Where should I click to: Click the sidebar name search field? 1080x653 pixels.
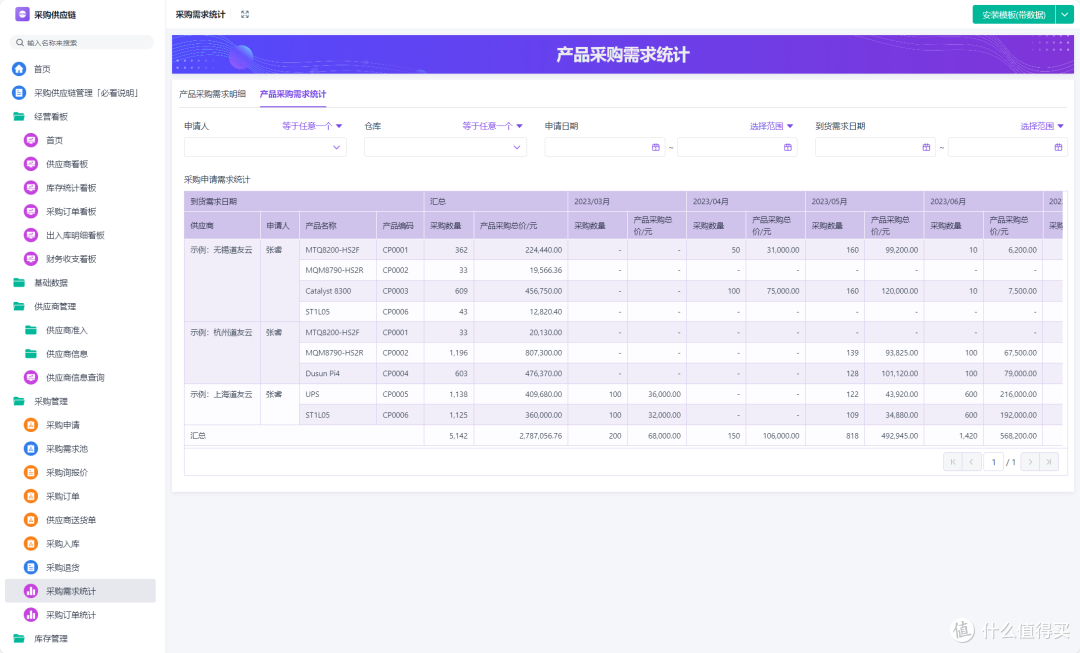tap(82, 43)
